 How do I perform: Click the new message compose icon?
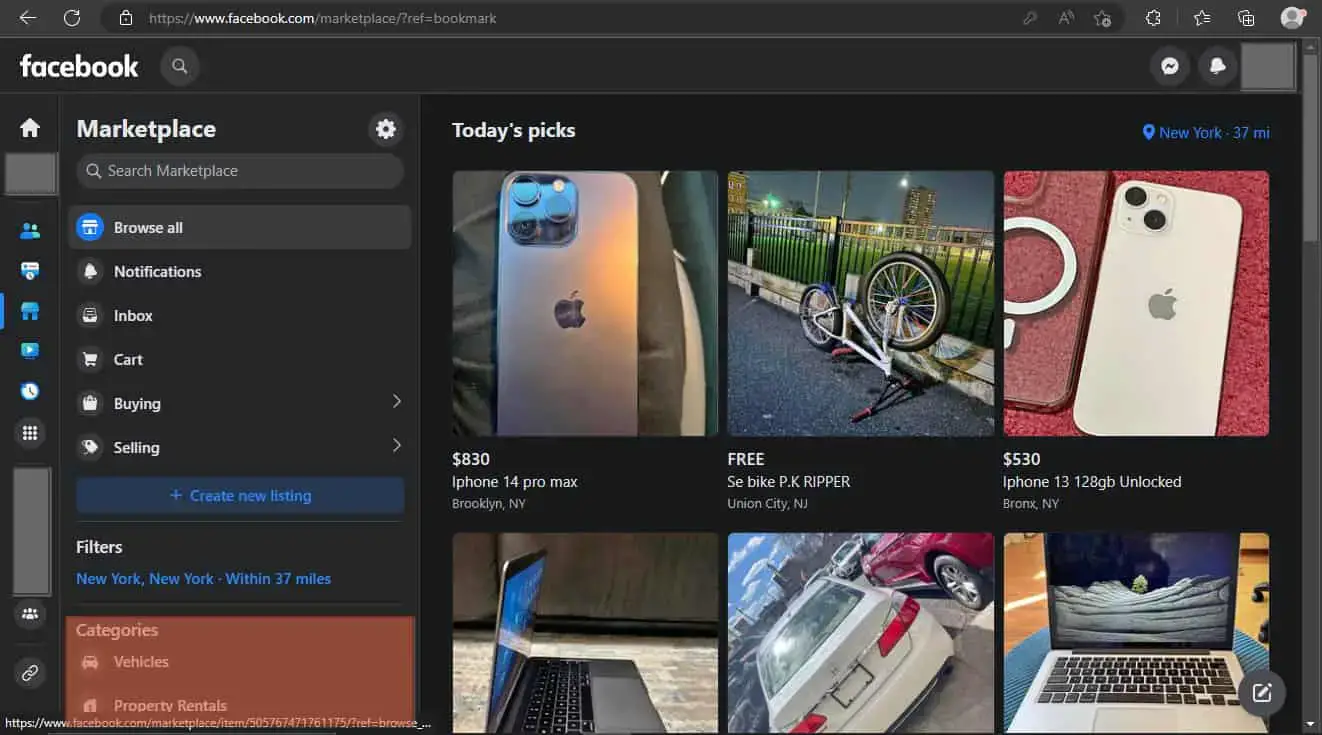(1262, 692)
